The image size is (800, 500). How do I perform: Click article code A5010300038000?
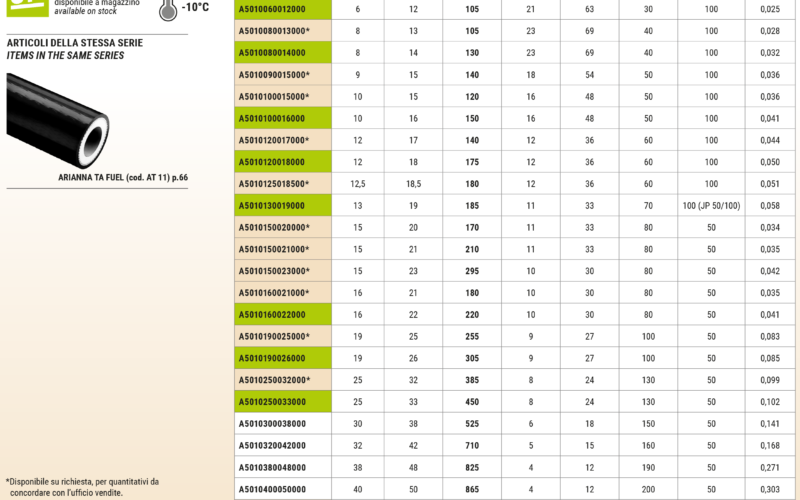coord(273,424)
